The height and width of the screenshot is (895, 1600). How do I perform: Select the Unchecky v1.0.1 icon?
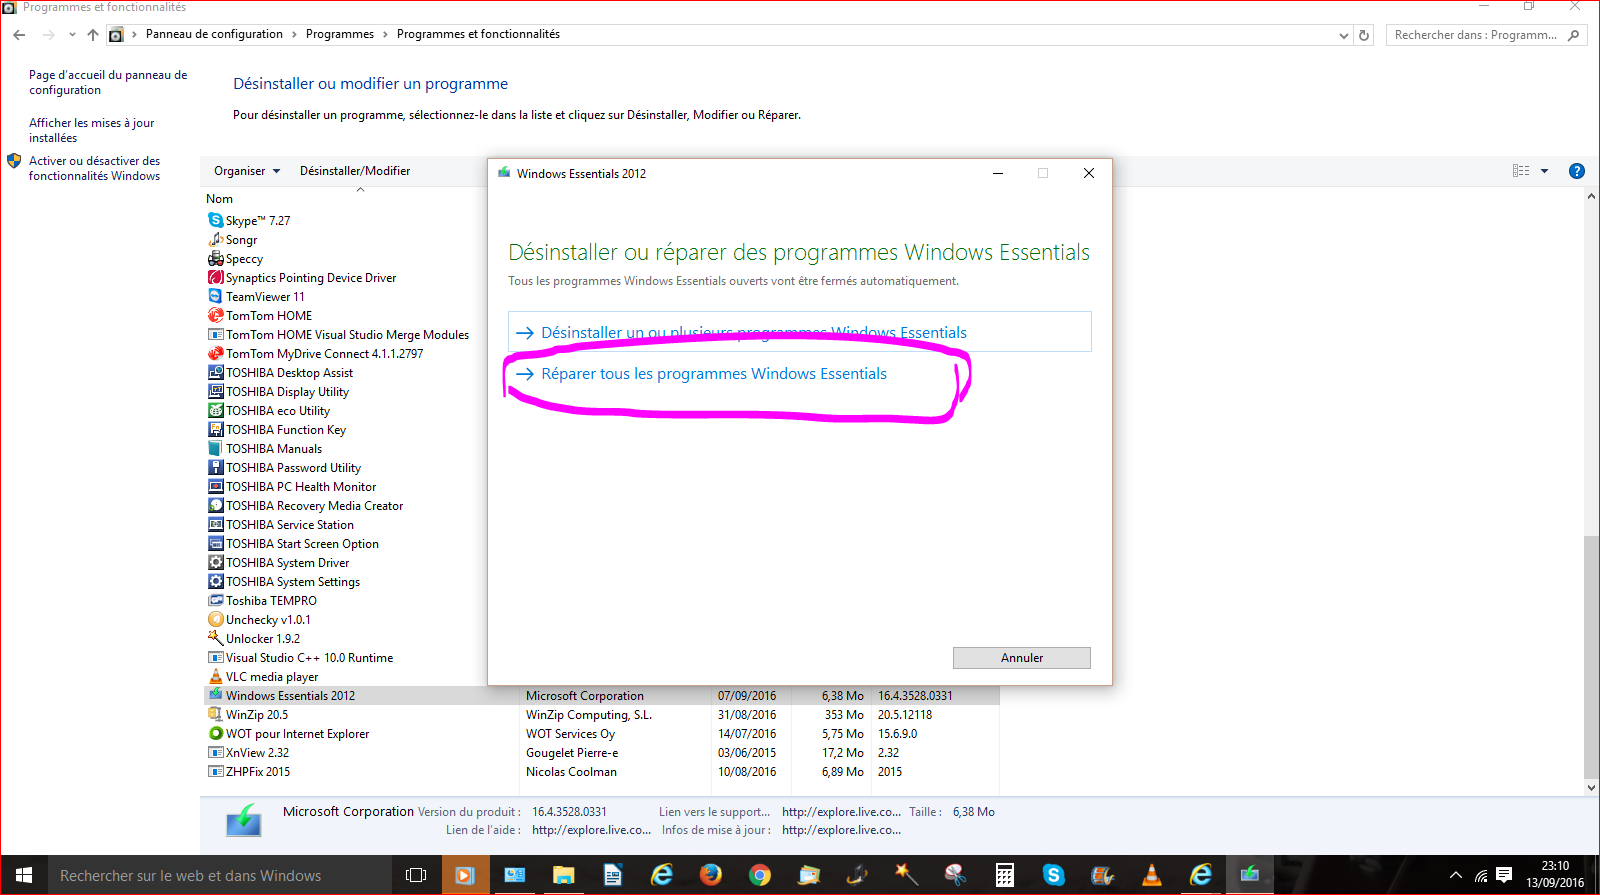coord(215,619)
